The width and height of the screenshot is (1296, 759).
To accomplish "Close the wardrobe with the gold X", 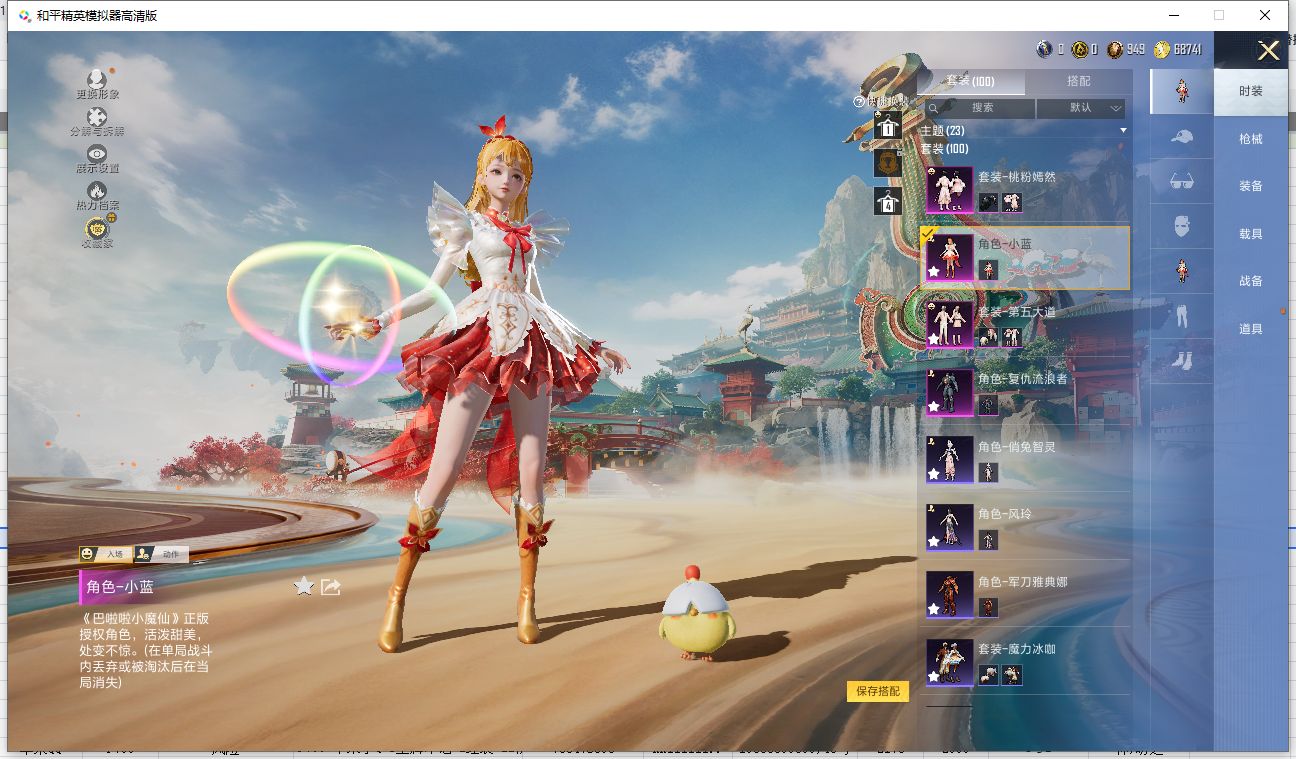I will [x=1268, y=51].
